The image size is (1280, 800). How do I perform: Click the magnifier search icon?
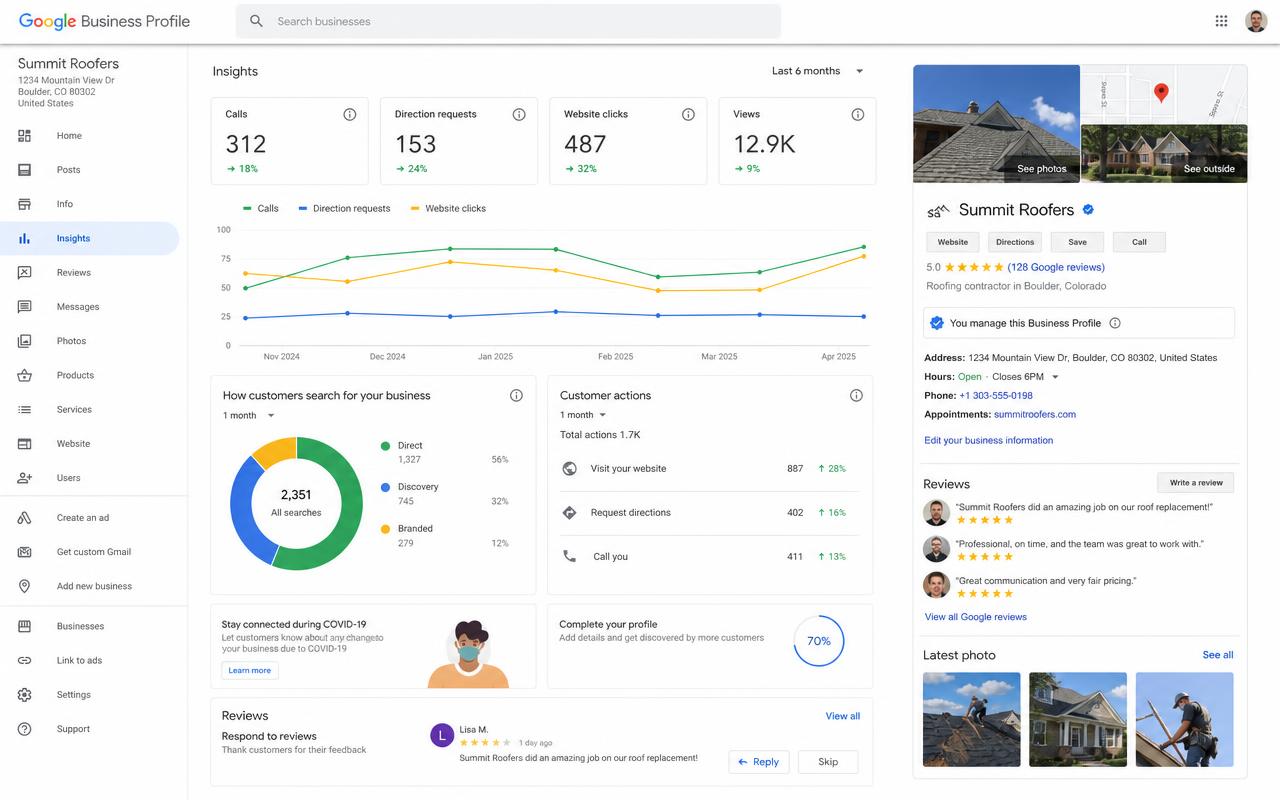[257, 21]
